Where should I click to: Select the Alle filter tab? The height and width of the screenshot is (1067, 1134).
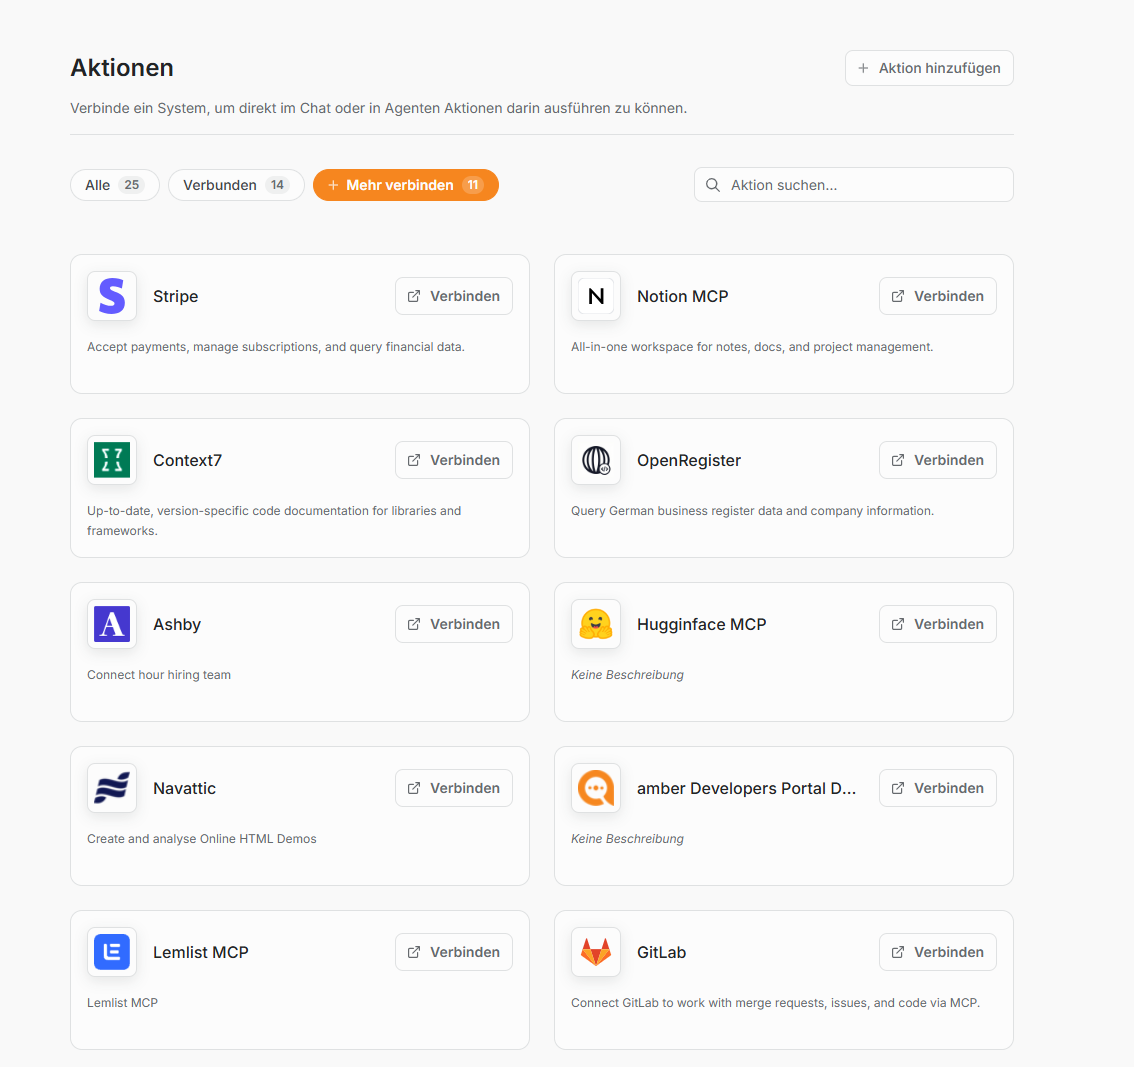[114, 185]
